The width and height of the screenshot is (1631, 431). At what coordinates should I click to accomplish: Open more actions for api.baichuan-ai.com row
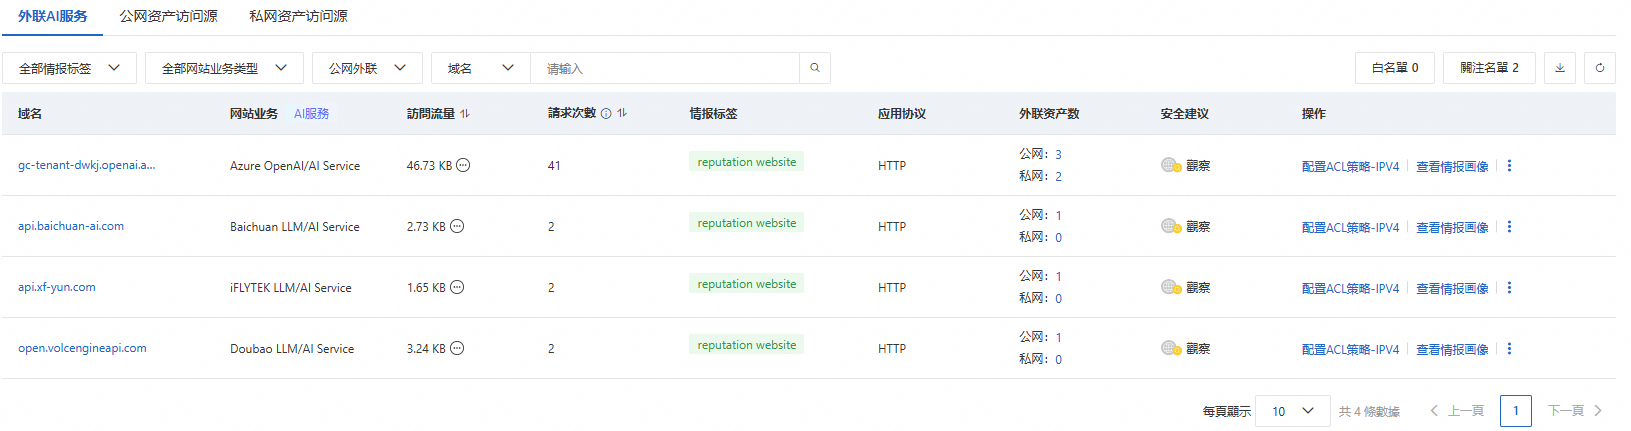click(x=1509, y=227)
